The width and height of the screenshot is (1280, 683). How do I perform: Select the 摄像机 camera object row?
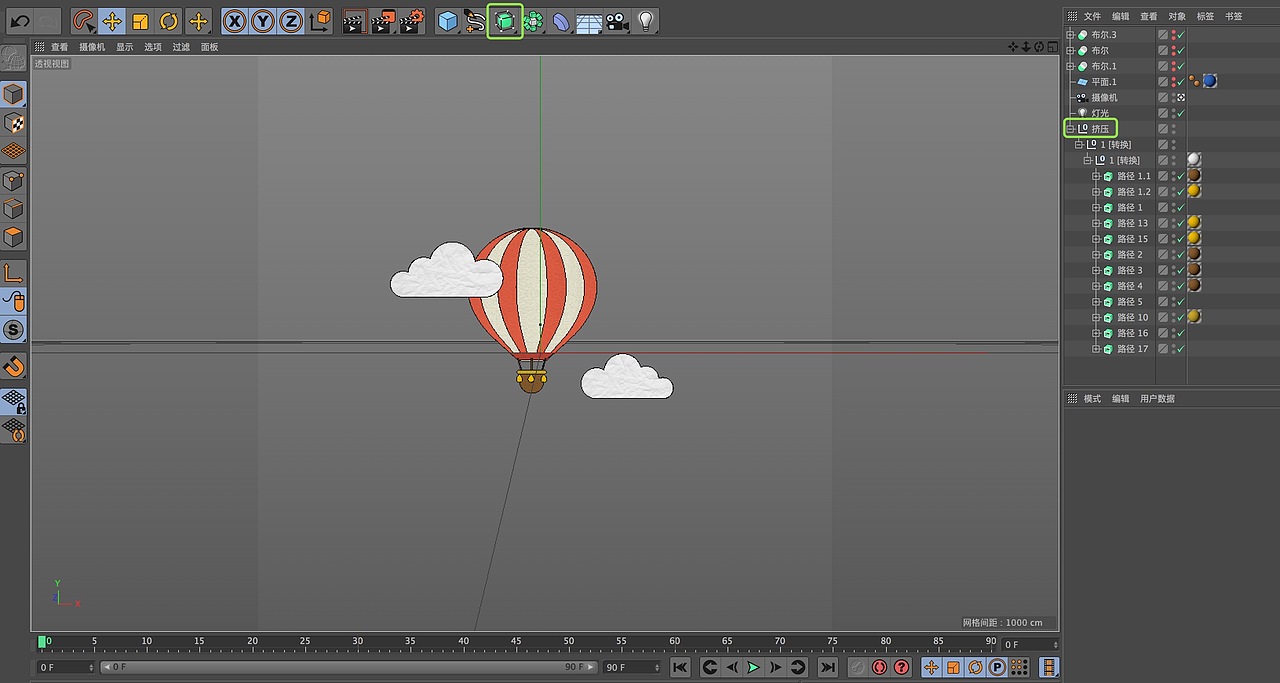1104,97
